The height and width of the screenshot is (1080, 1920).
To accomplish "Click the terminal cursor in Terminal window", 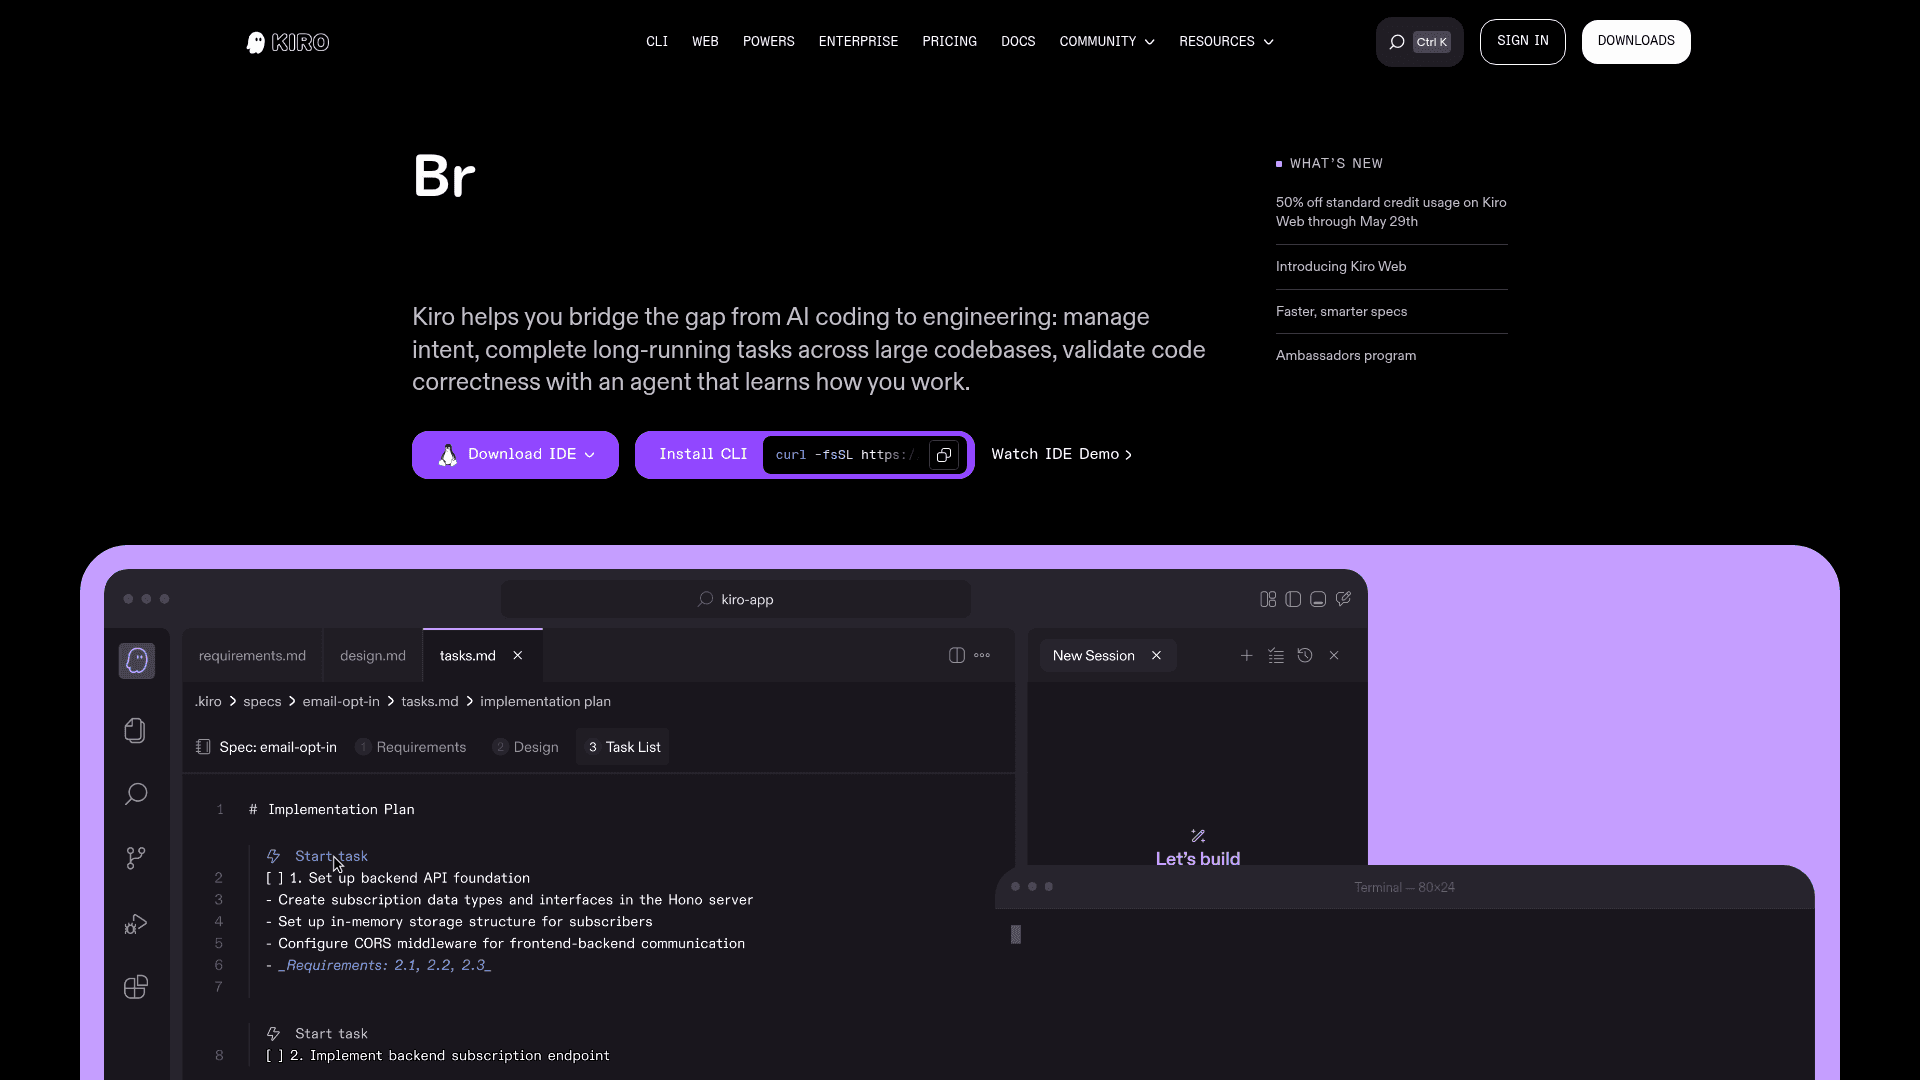I will click(x=1016, y=935).
